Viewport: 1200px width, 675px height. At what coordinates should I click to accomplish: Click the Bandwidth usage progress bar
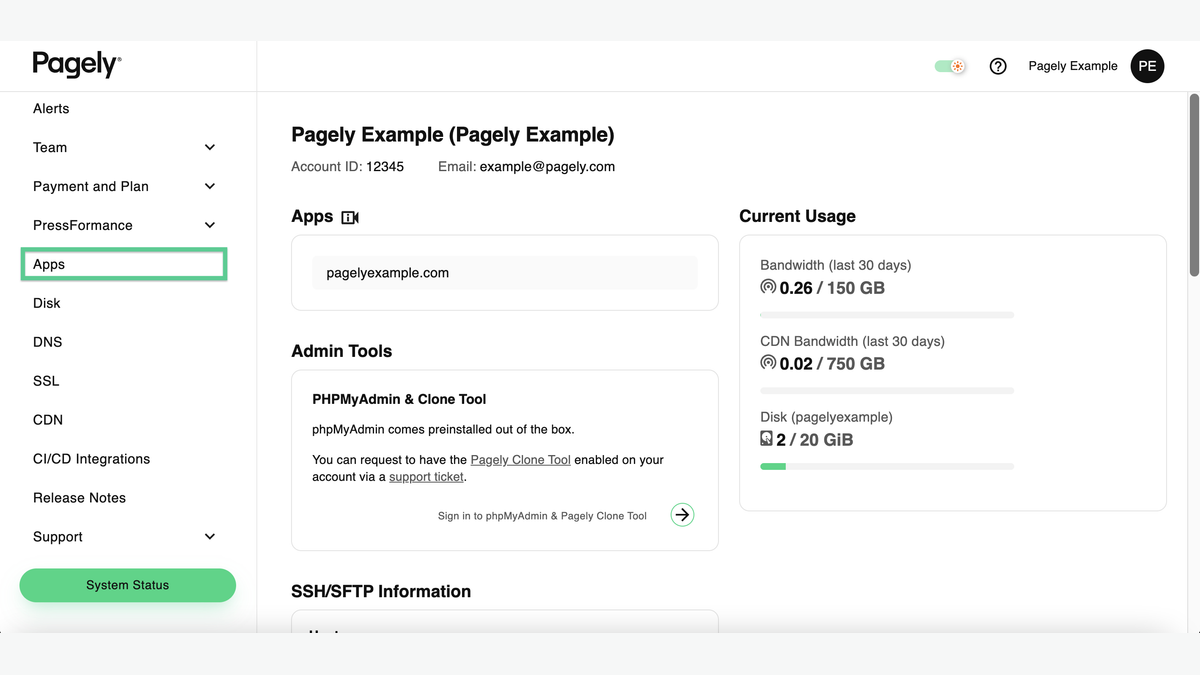pyautogui.click(x=887, y=315)
